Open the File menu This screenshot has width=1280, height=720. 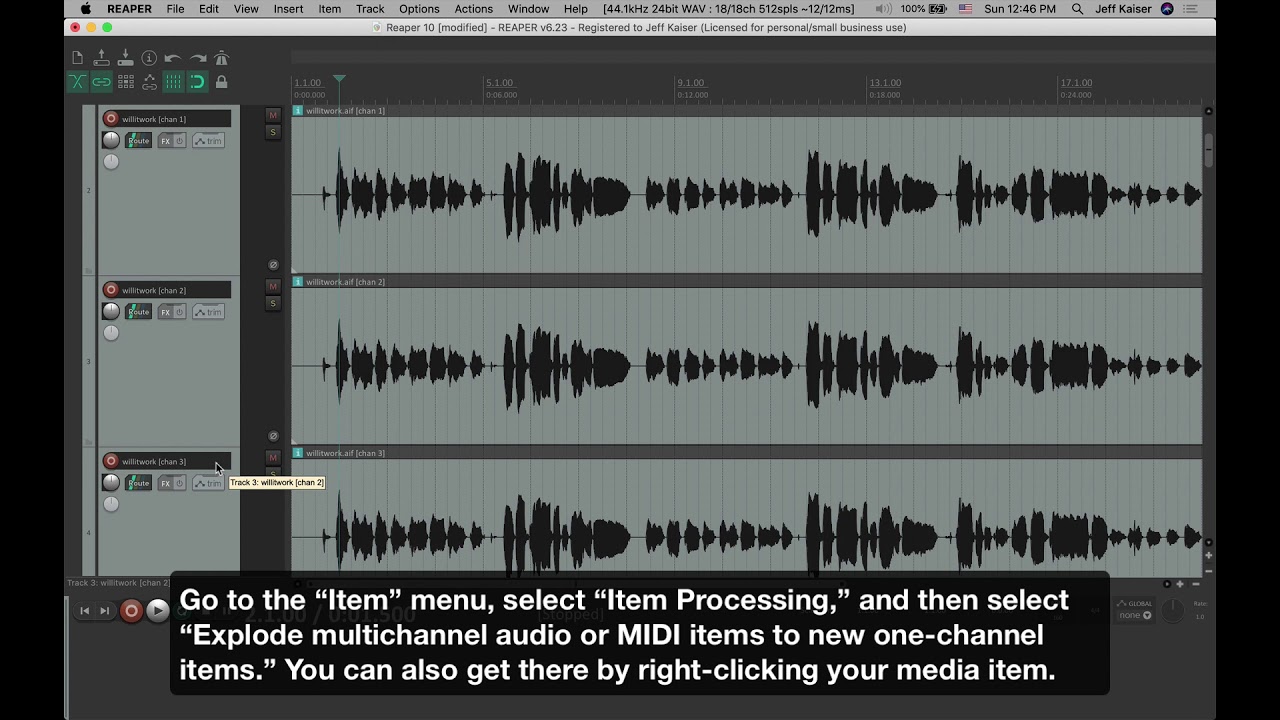coord(175,9)
